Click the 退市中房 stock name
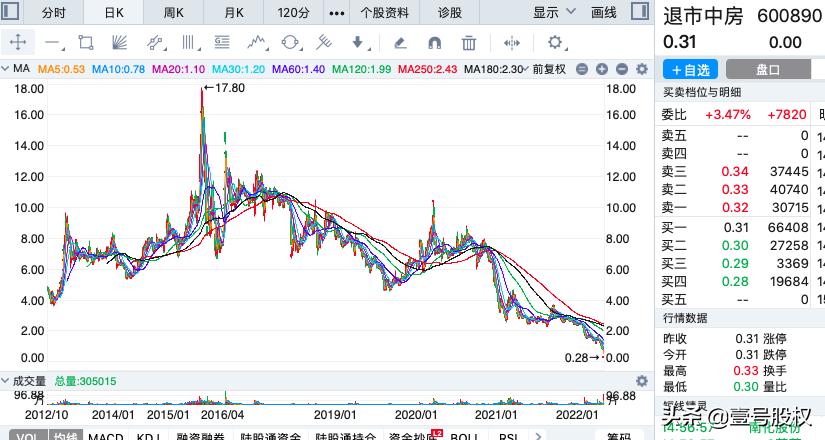Image resolution: width=825 pixels, height=440 pixels. 703,16
